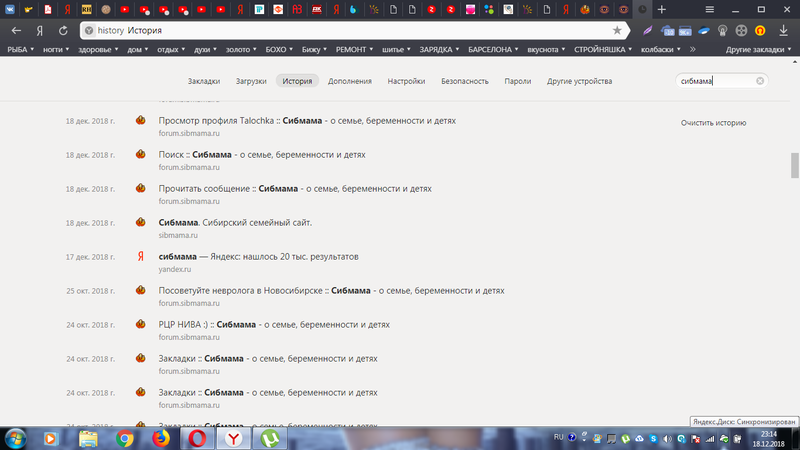This screenshot has width=800, height=450.
Task: Expand the ногти bookmarks folder
Action: click(x=56, y=49)
